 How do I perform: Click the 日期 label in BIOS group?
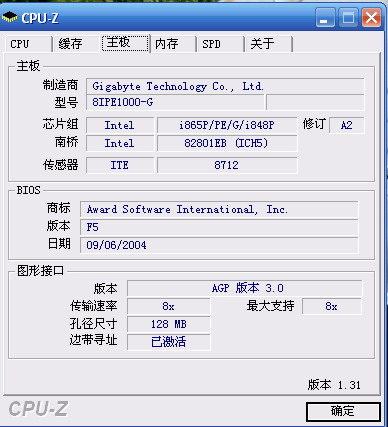[59, 244]
